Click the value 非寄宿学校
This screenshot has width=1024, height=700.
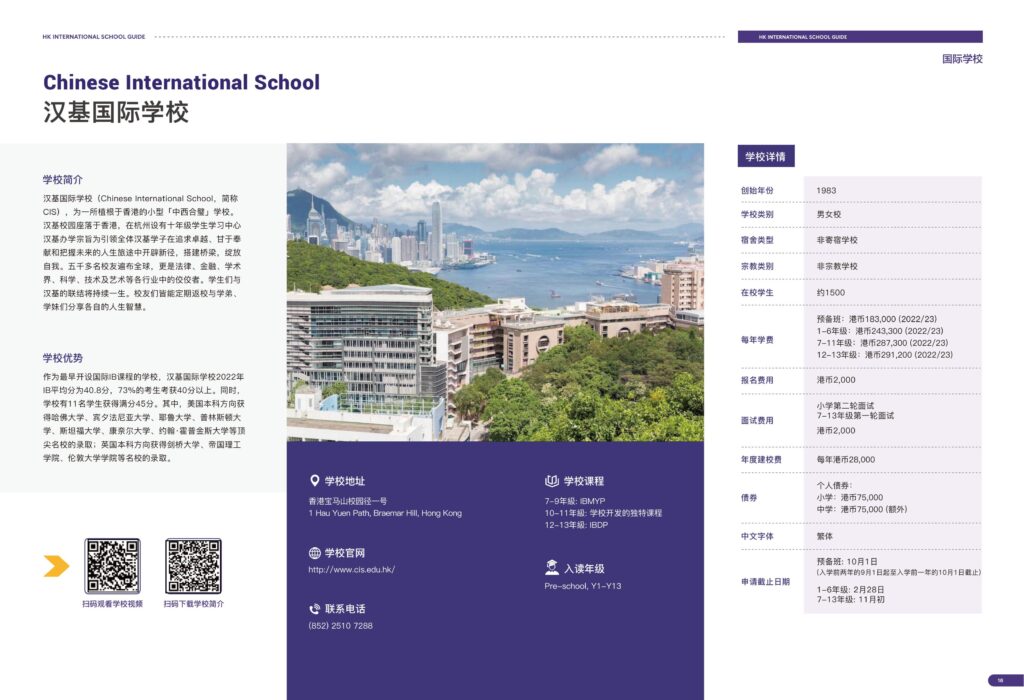tap(837, 240)
